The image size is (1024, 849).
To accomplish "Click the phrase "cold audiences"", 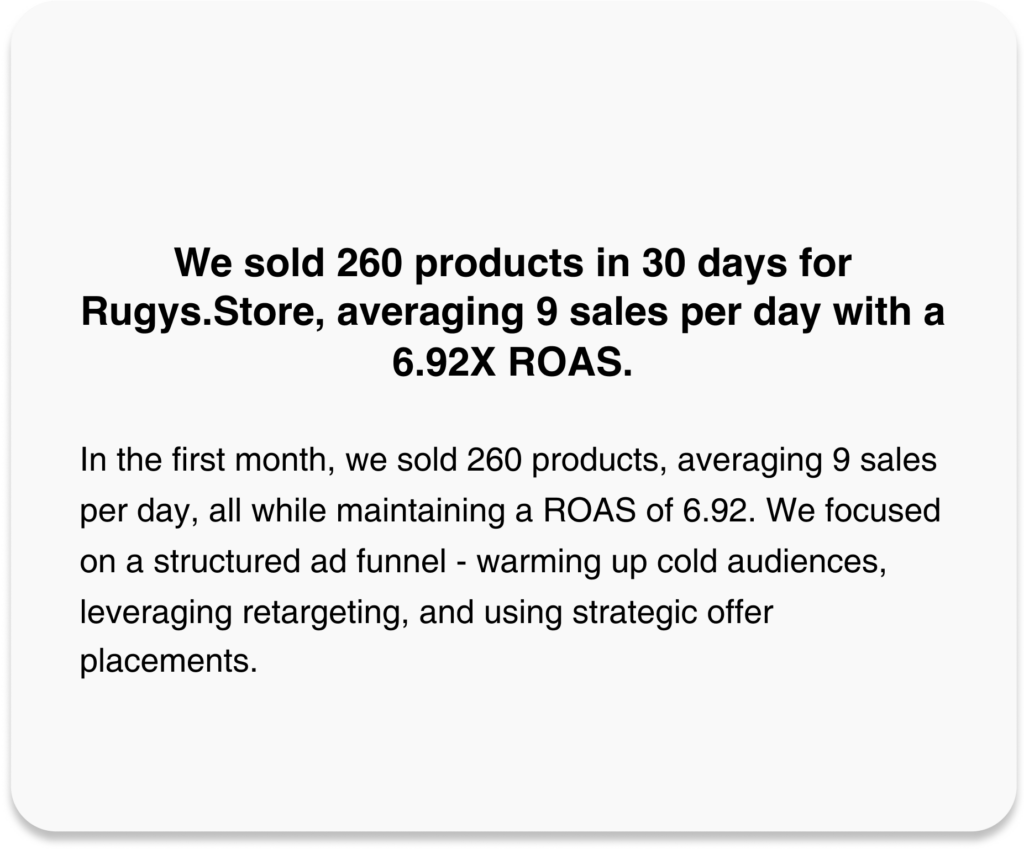I will pyautogui.click(x=771, y=562).
